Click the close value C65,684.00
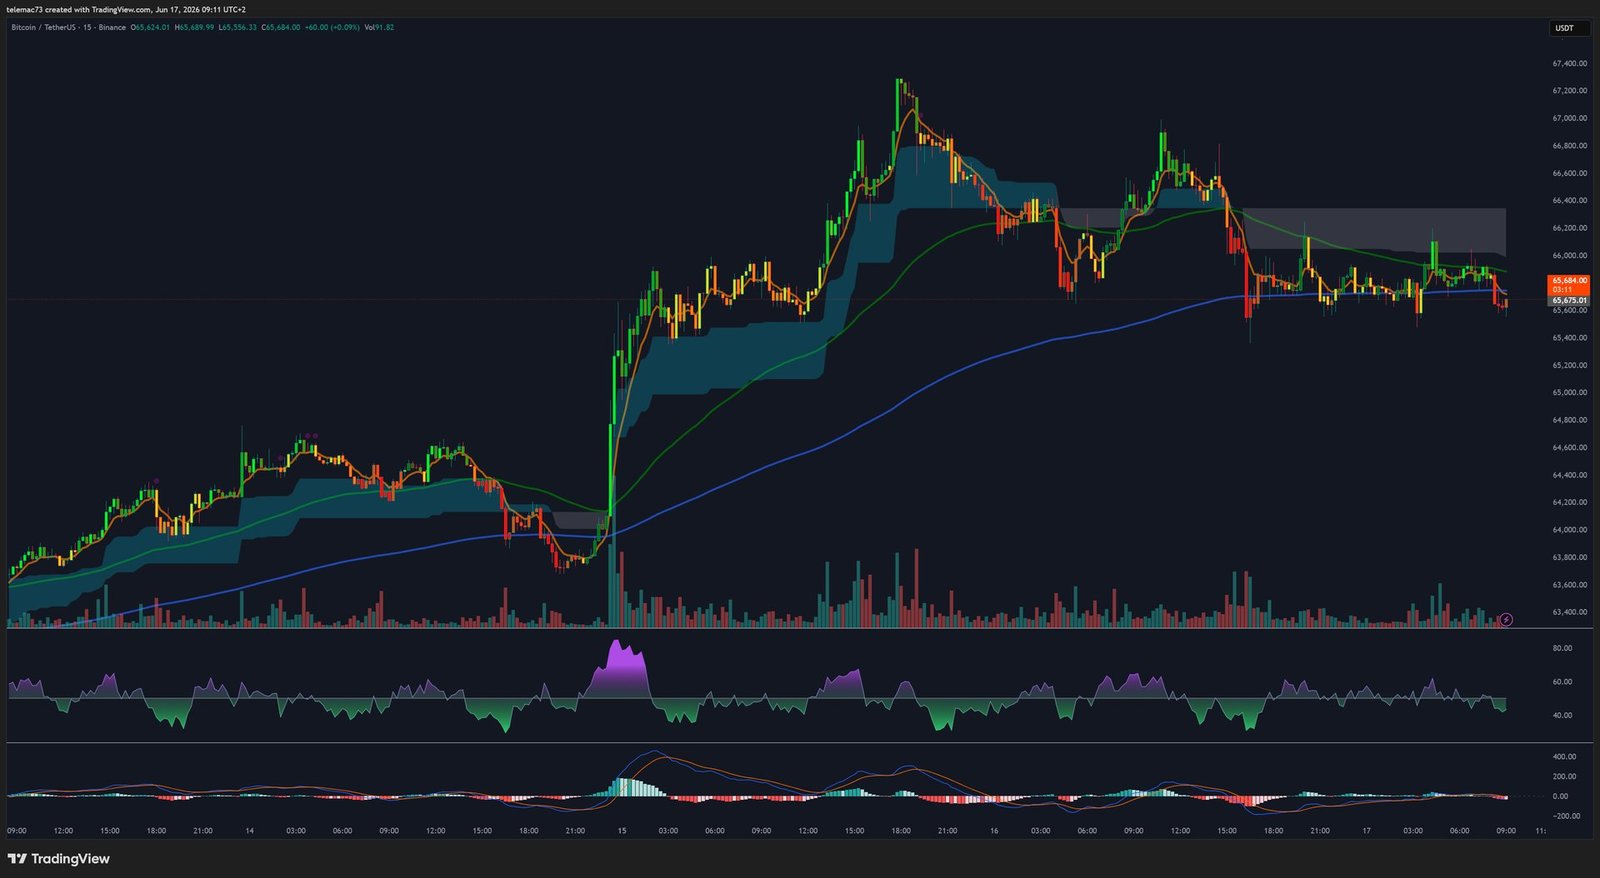The height and width of the screenshot is (878, 1600). pyautogui.click(x=281, y=27)
